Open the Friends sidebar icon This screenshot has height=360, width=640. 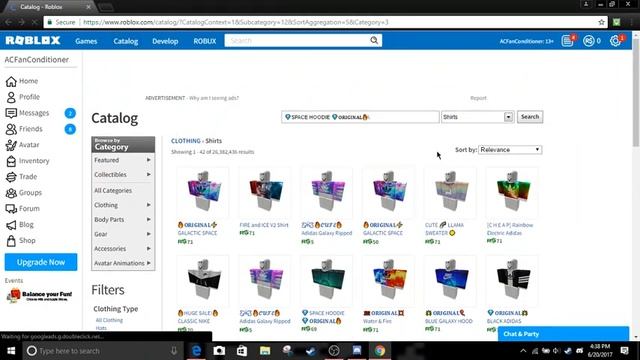coord(11,129)
